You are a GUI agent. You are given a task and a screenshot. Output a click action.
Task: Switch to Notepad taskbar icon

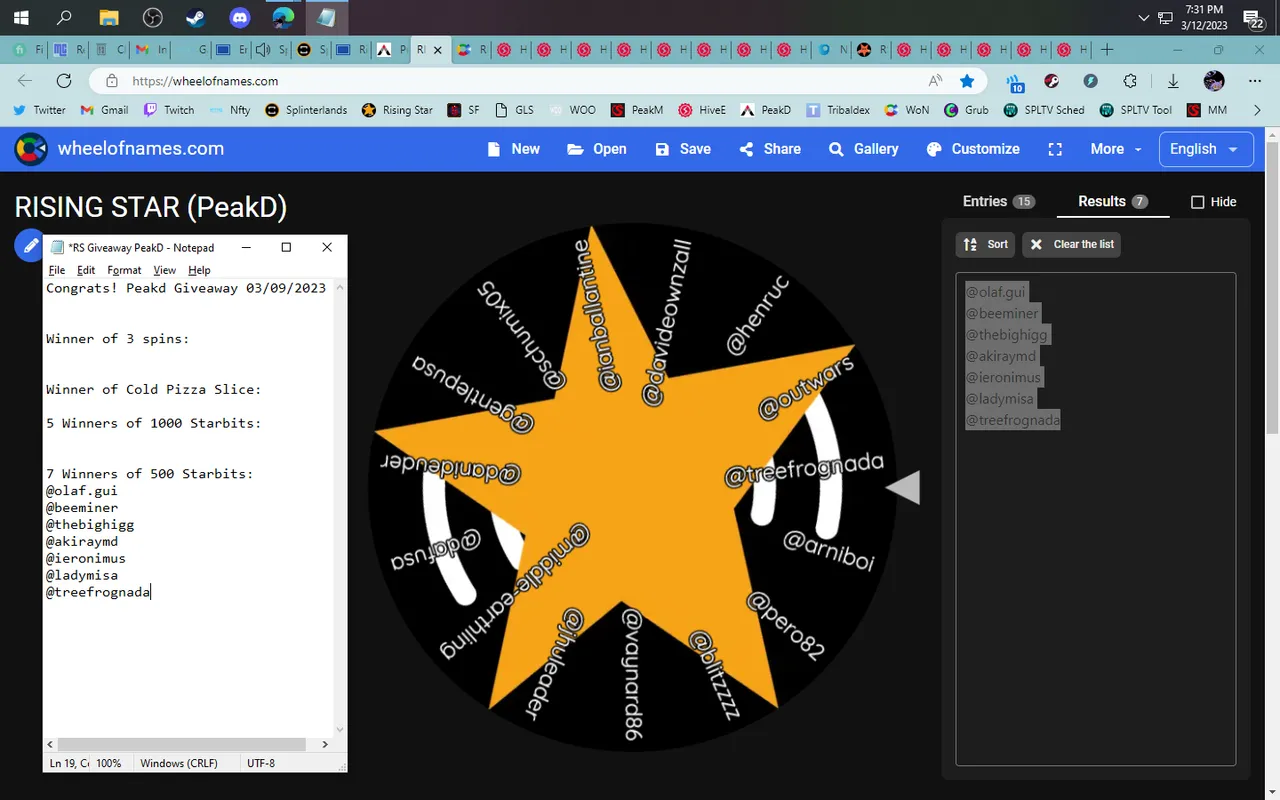point(327,17)
